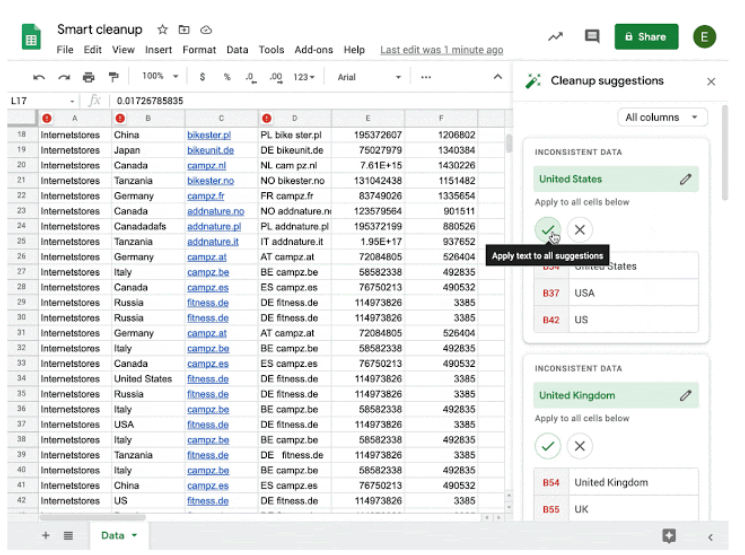Screen dimensions: 745x555
Task: Click the formula bar value field
Action: click(309, 101)
